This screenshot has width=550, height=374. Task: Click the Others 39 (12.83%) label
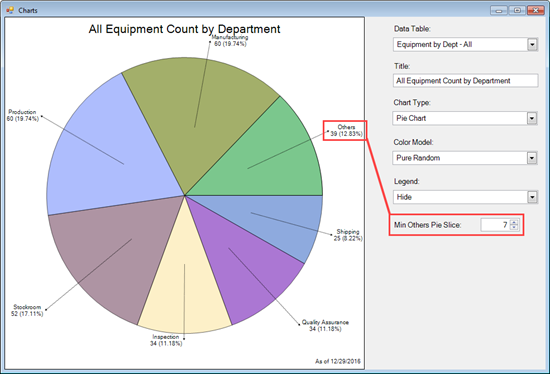point(346,131)
